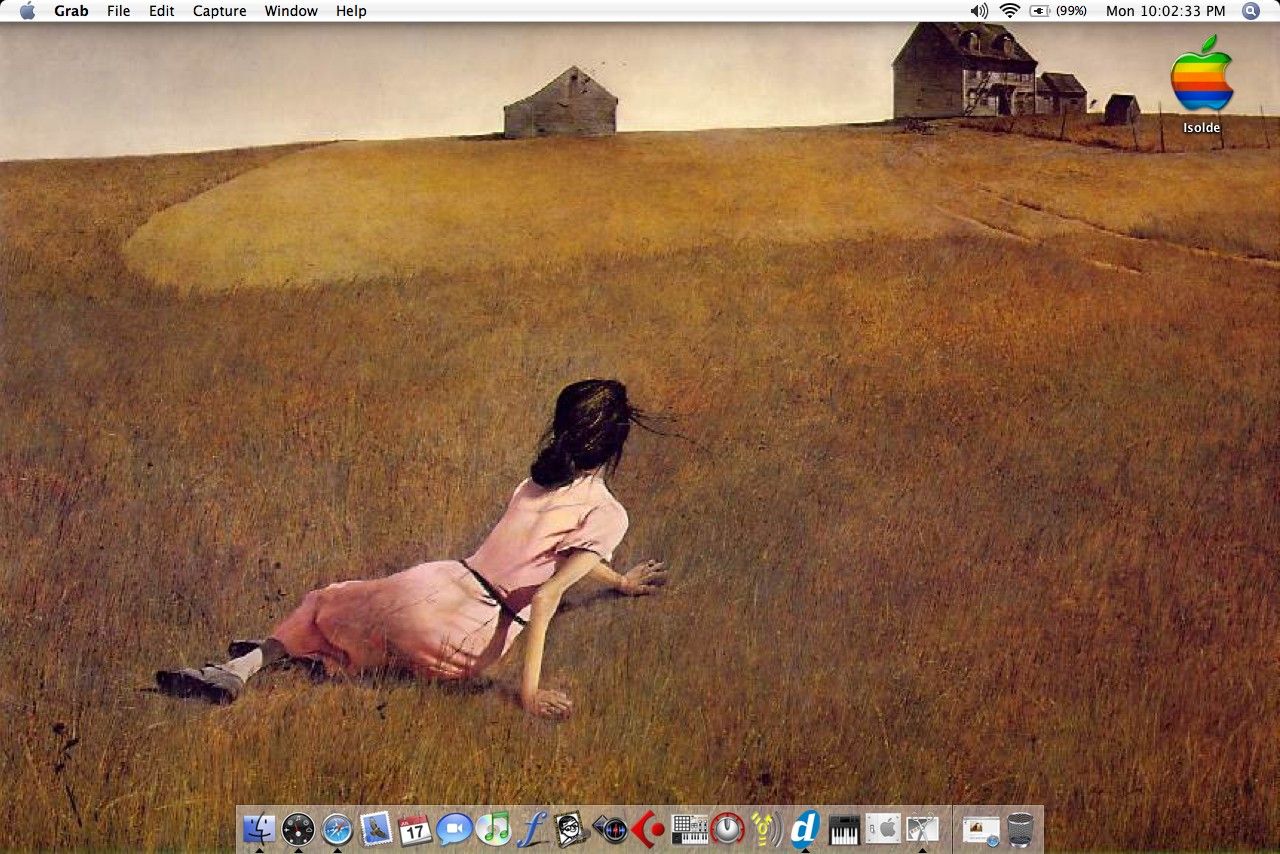Screen dimensions: 1280x854
Task: Open the dark audio waveform diamond icon
Action: click(610, 828)
